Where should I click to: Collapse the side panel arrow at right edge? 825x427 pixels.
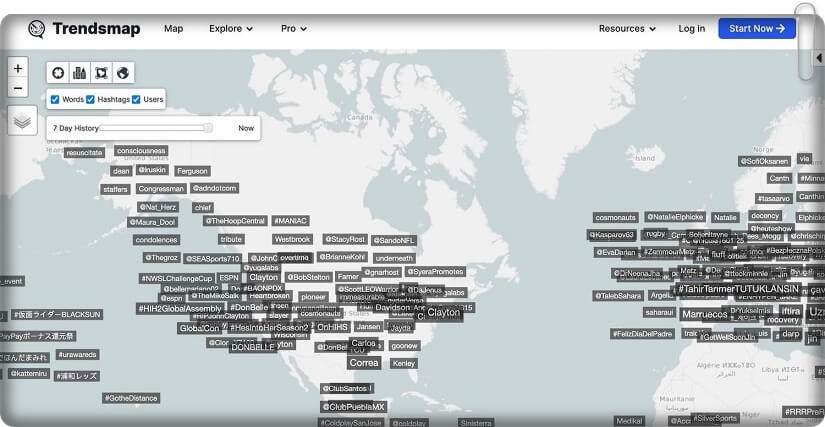click(819, 57)
